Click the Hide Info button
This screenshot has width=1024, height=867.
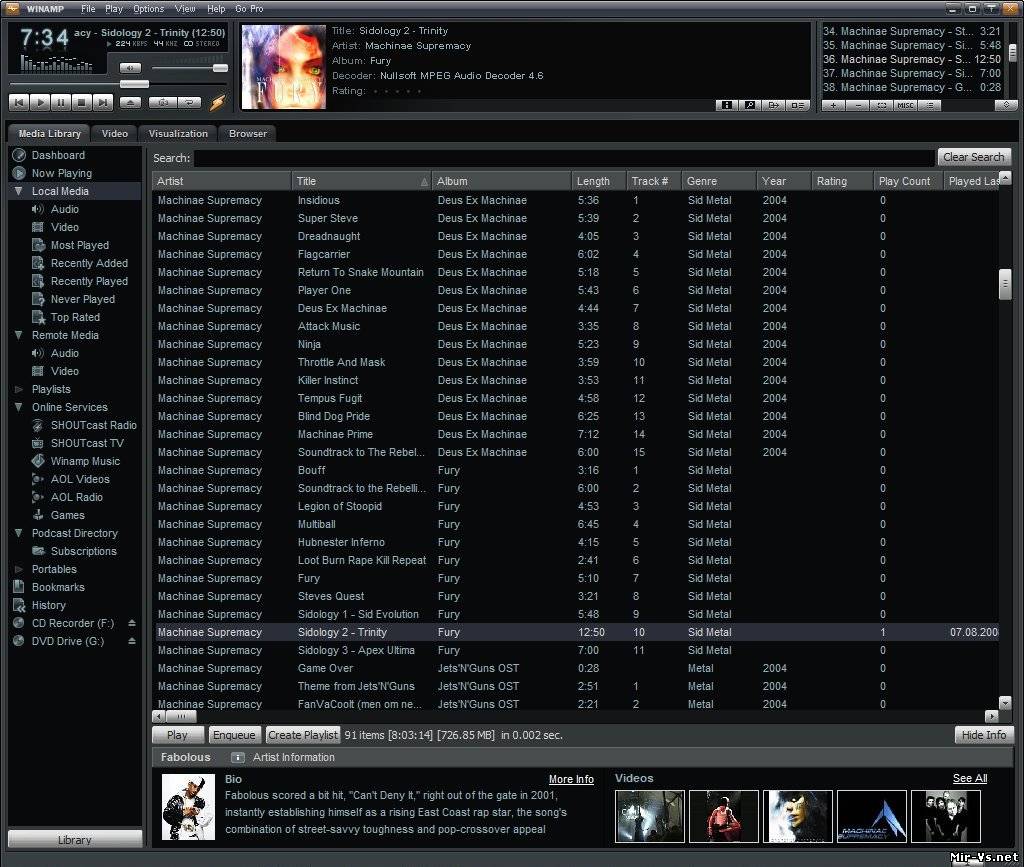[x=984, y=735]
